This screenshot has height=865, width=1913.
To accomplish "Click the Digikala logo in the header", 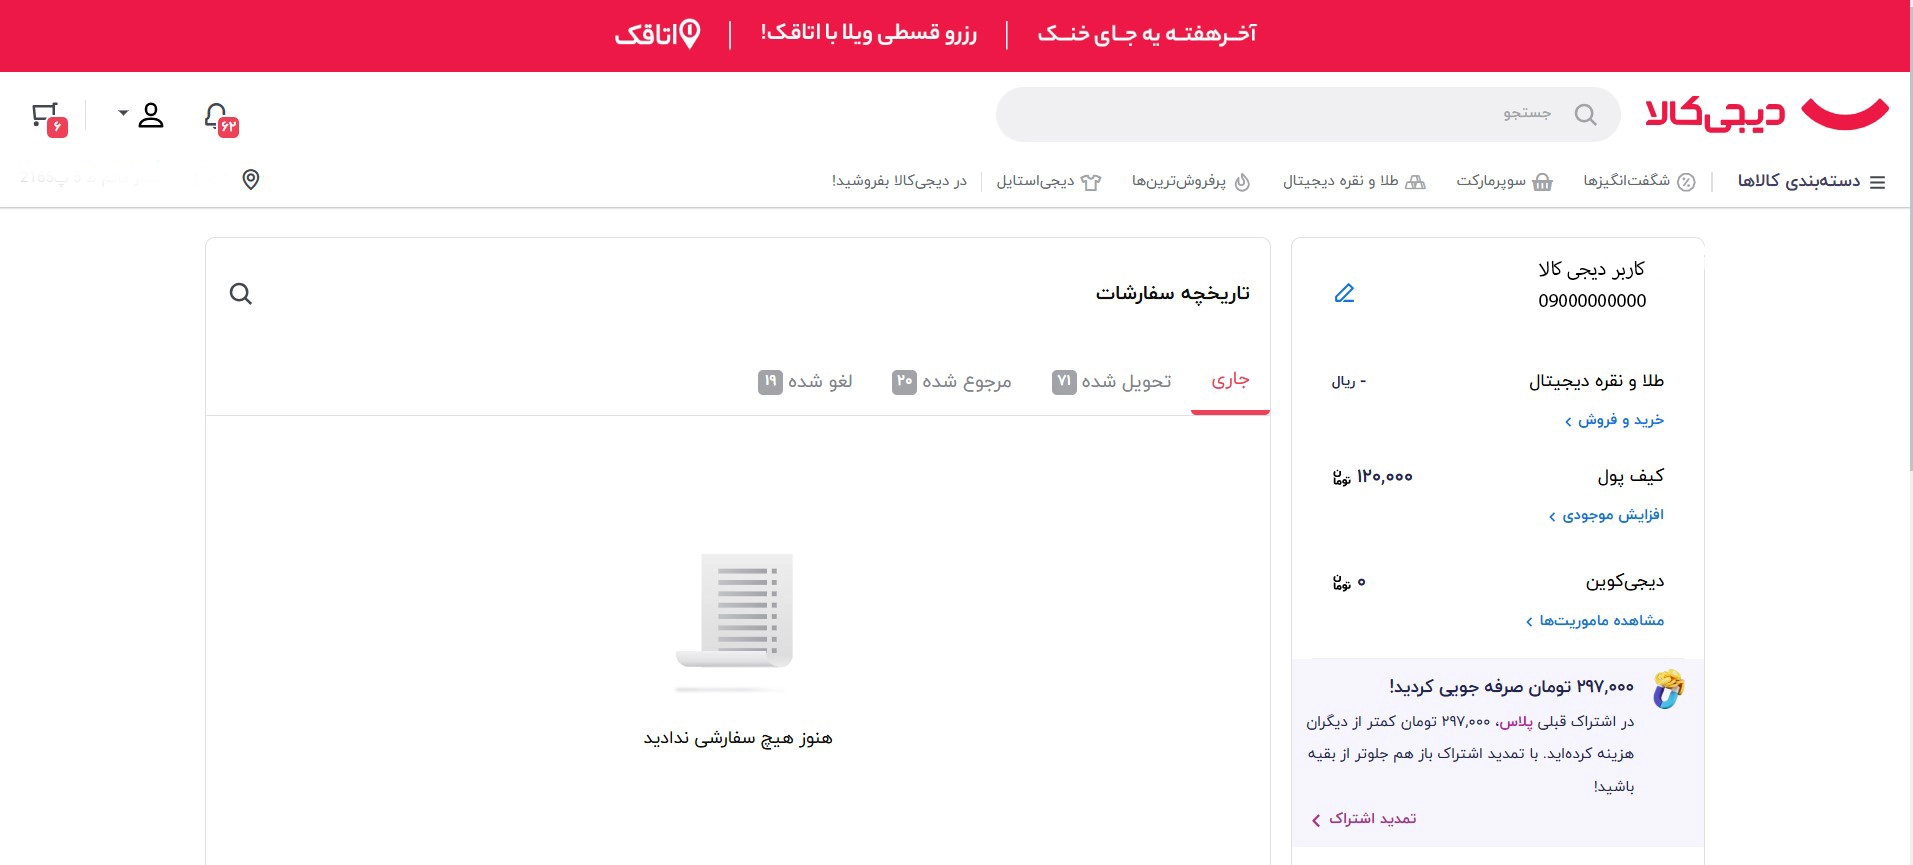I will pos(1766,114).
